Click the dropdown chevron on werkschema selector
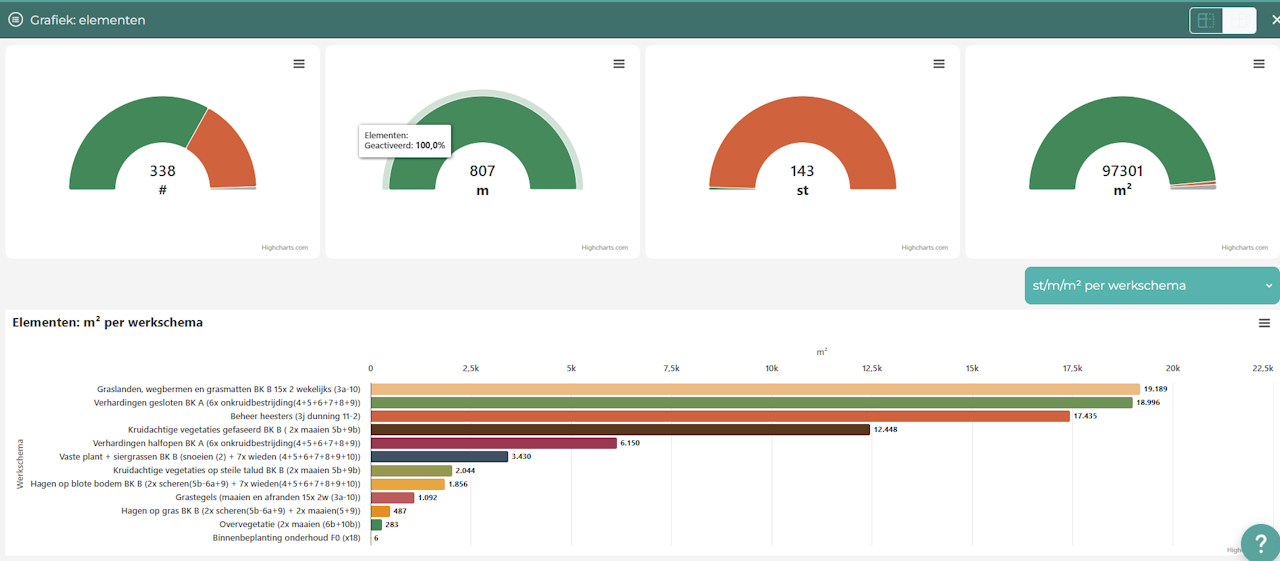The image size is (1280, 561). point(1269,285)
